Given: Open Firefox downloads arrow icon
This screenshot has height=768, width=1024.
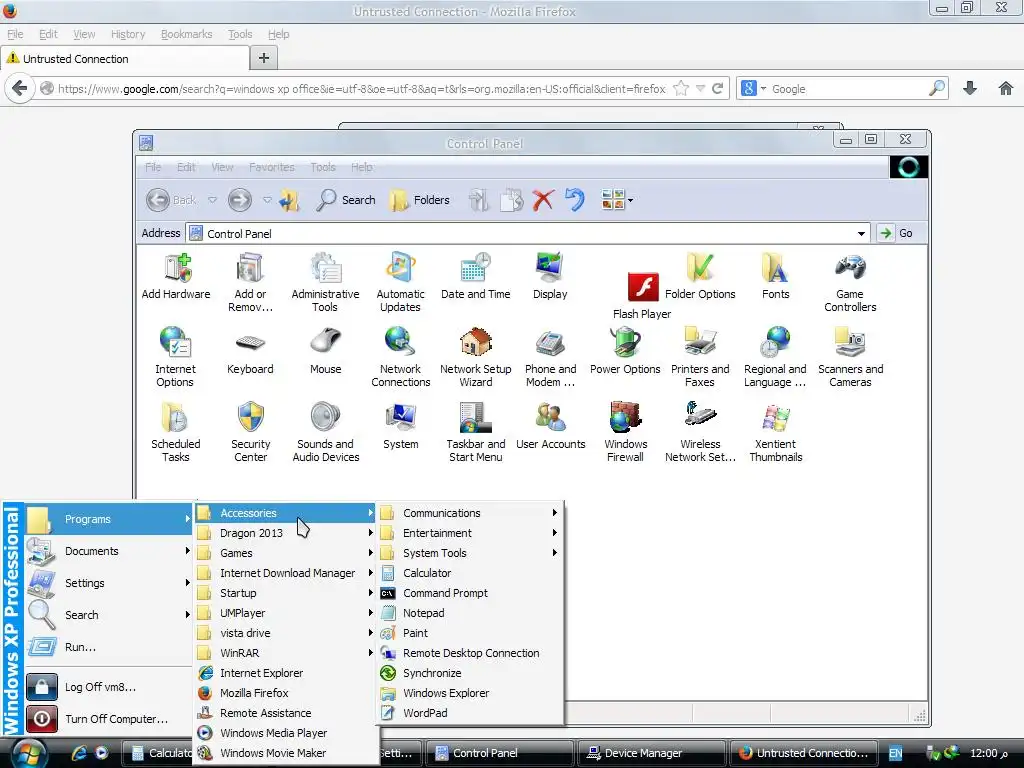Looking at the screenshot, I should tap(970, 88).
